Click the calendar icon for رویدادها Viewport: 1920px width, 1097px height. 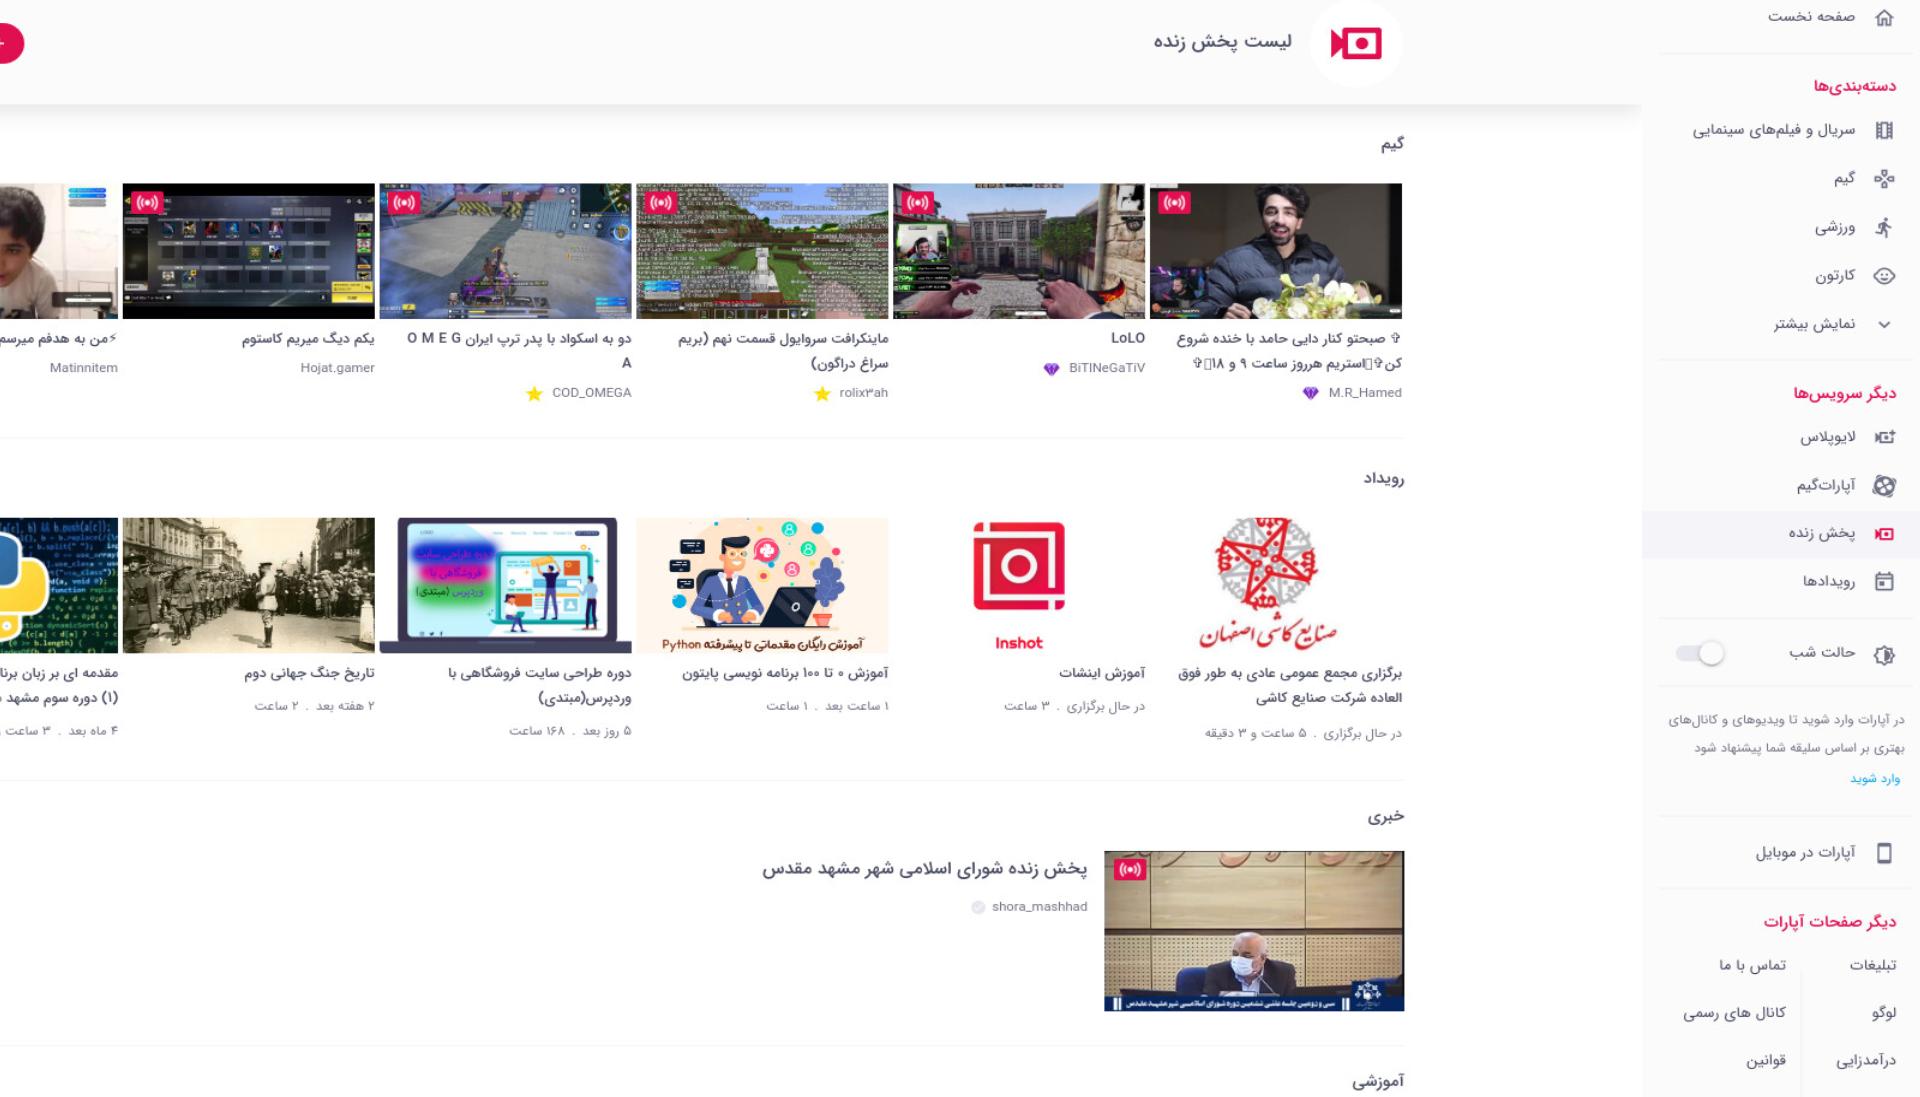(1884, 582)
